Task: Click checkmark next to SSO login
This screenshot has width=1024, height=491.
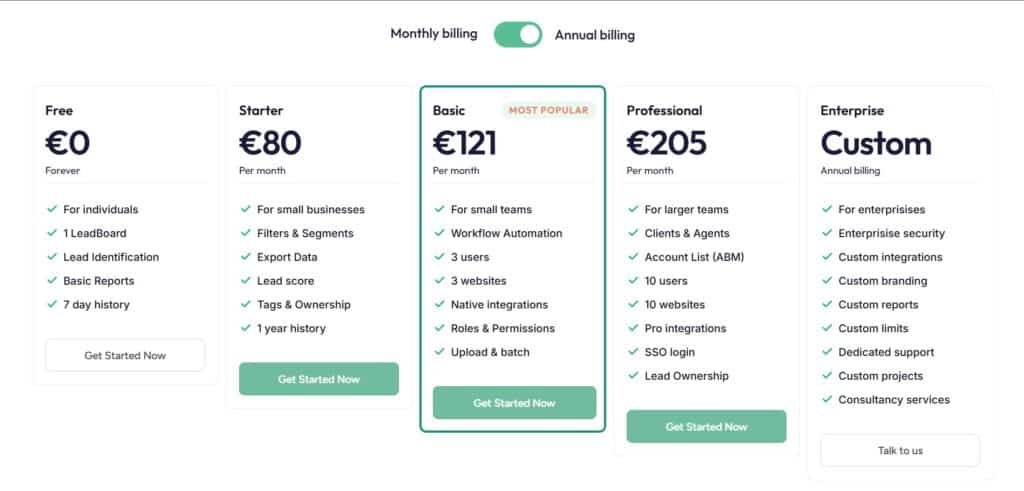Action: 633,352
